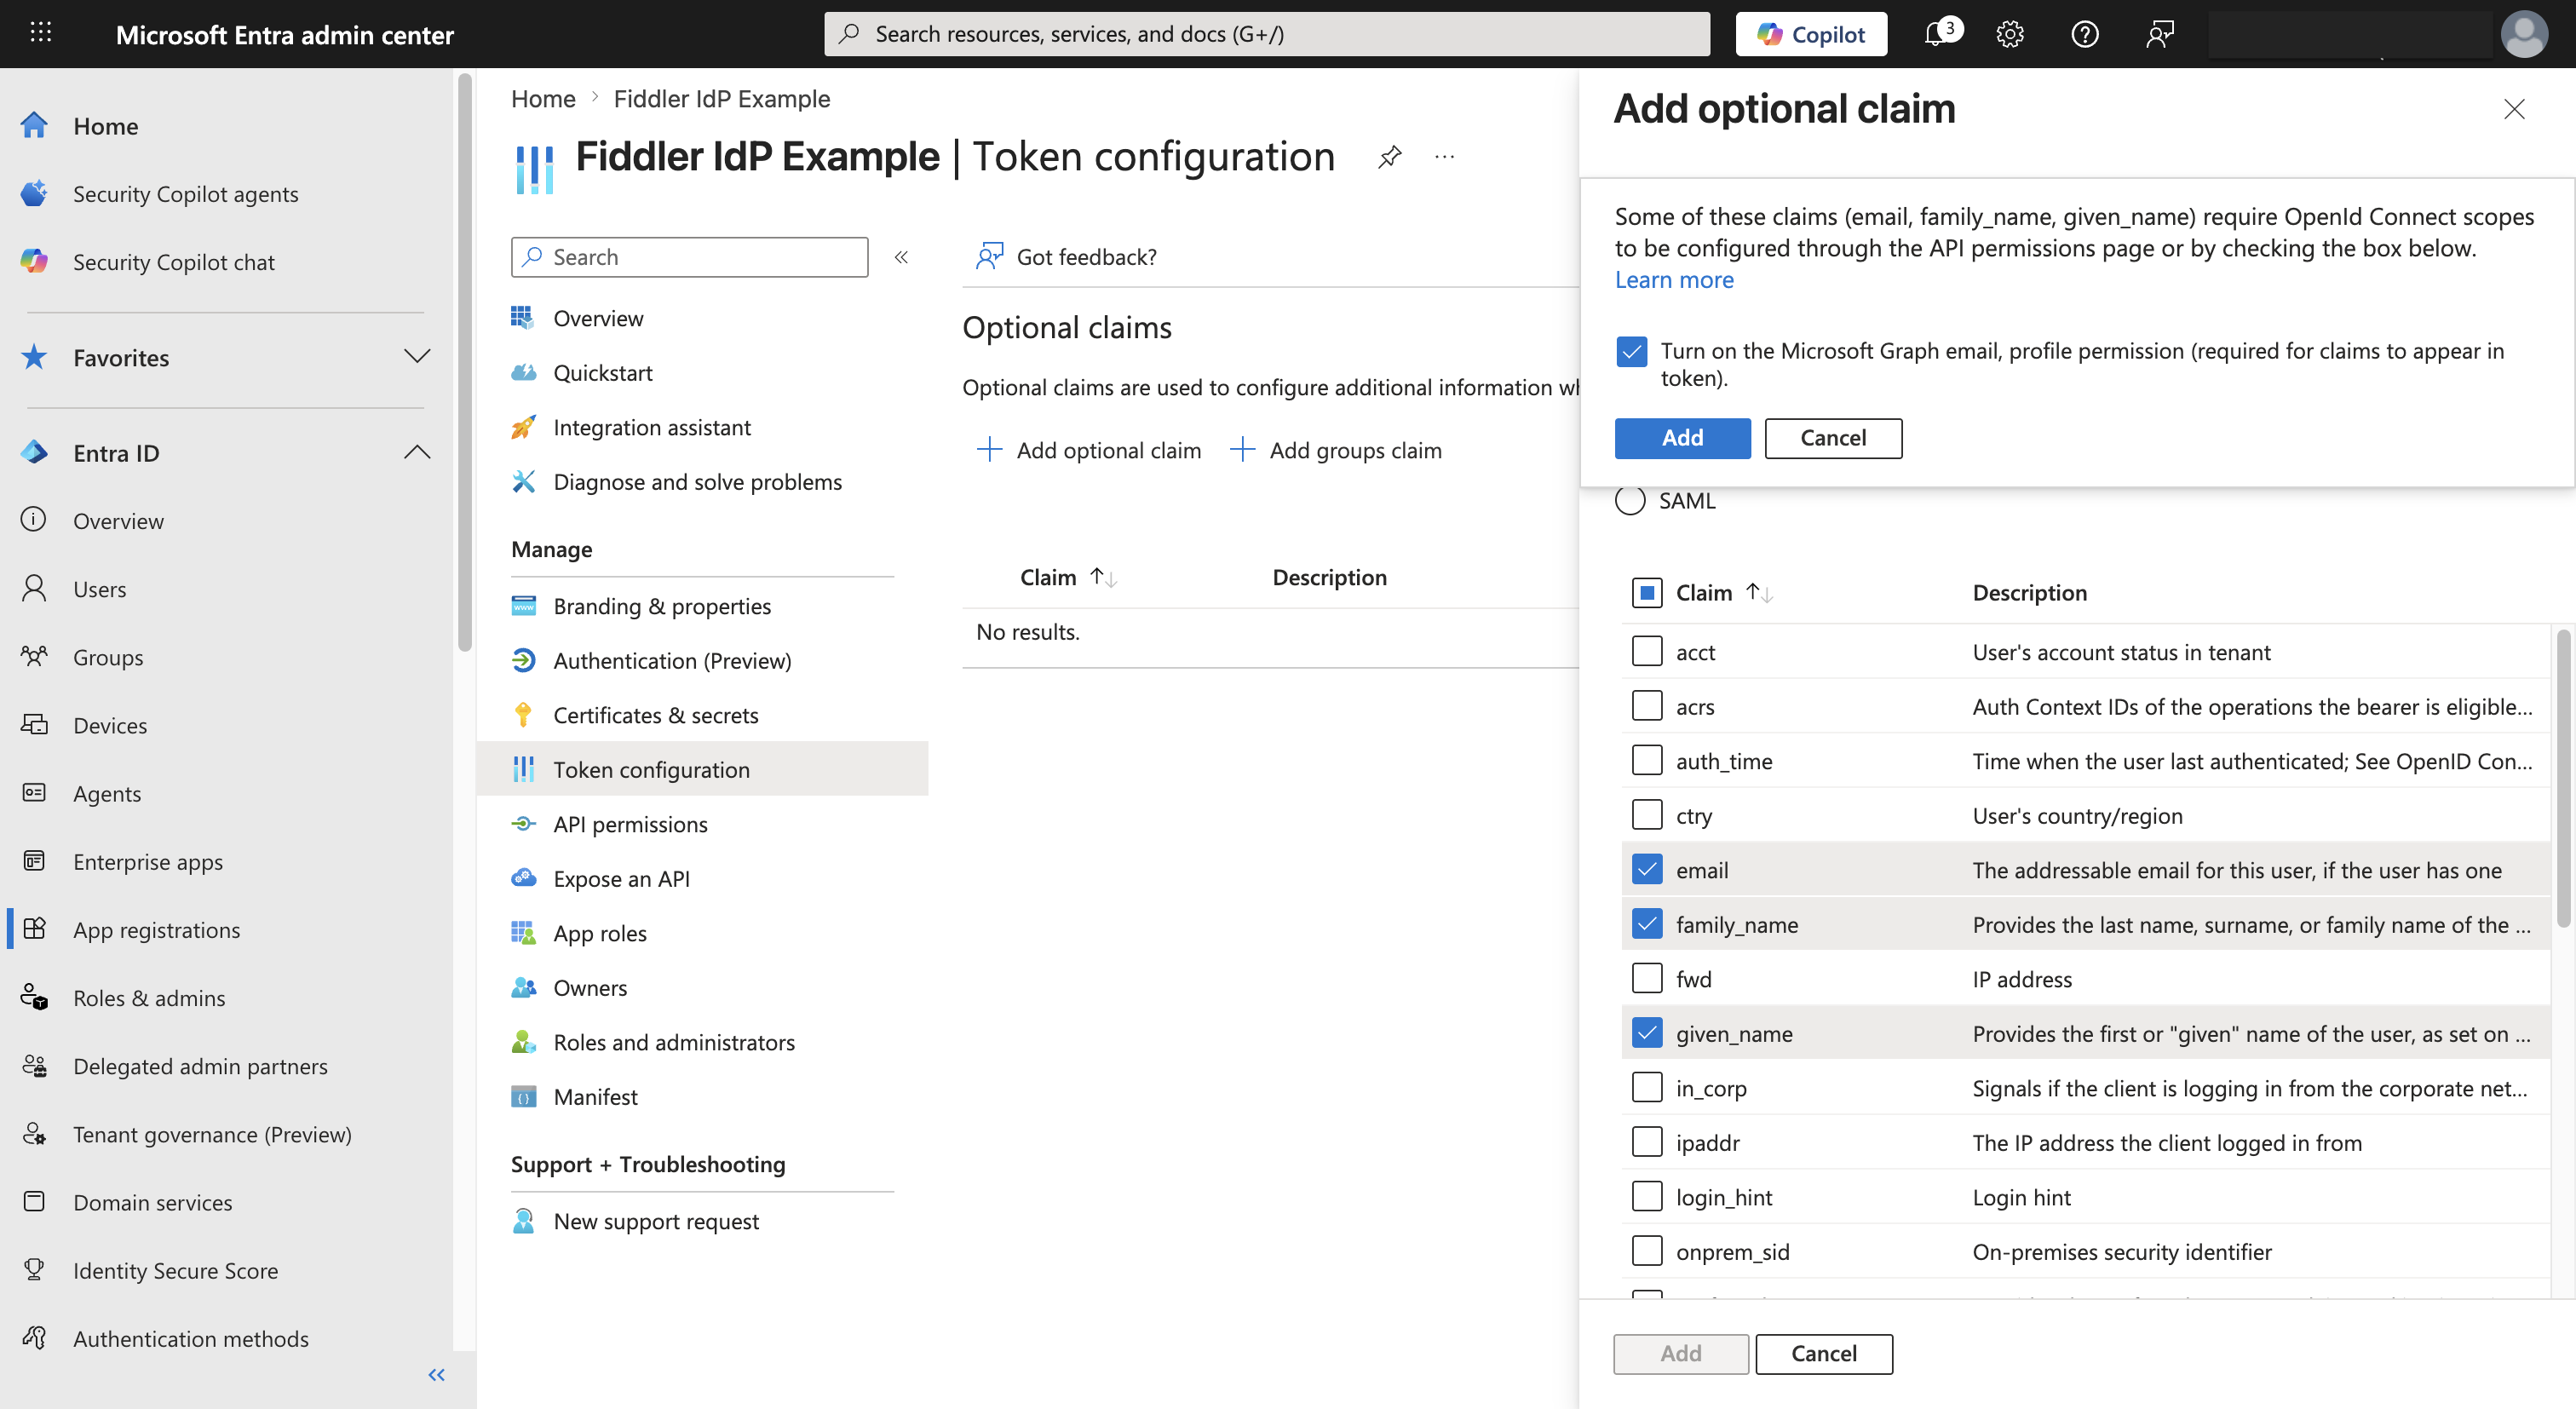Select the SAML token type radio
The image size is (2576, 1409).
(1630, 500)
